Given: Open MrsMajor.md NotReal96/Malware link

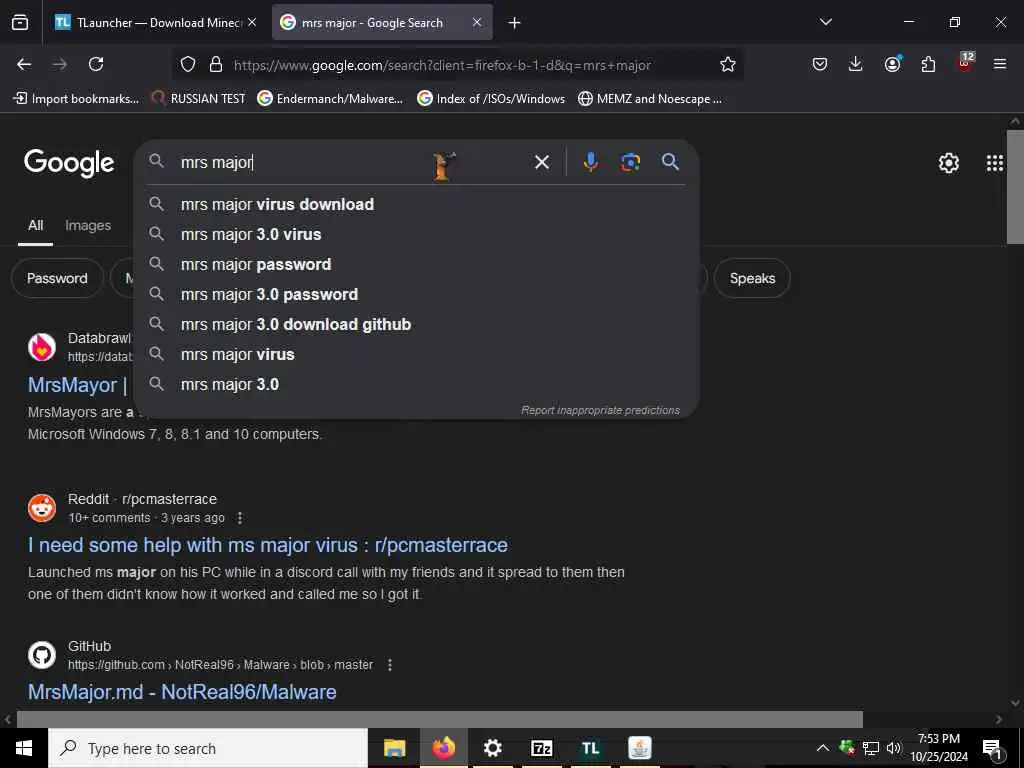Looking at the screenshot, I should [182, 692].
